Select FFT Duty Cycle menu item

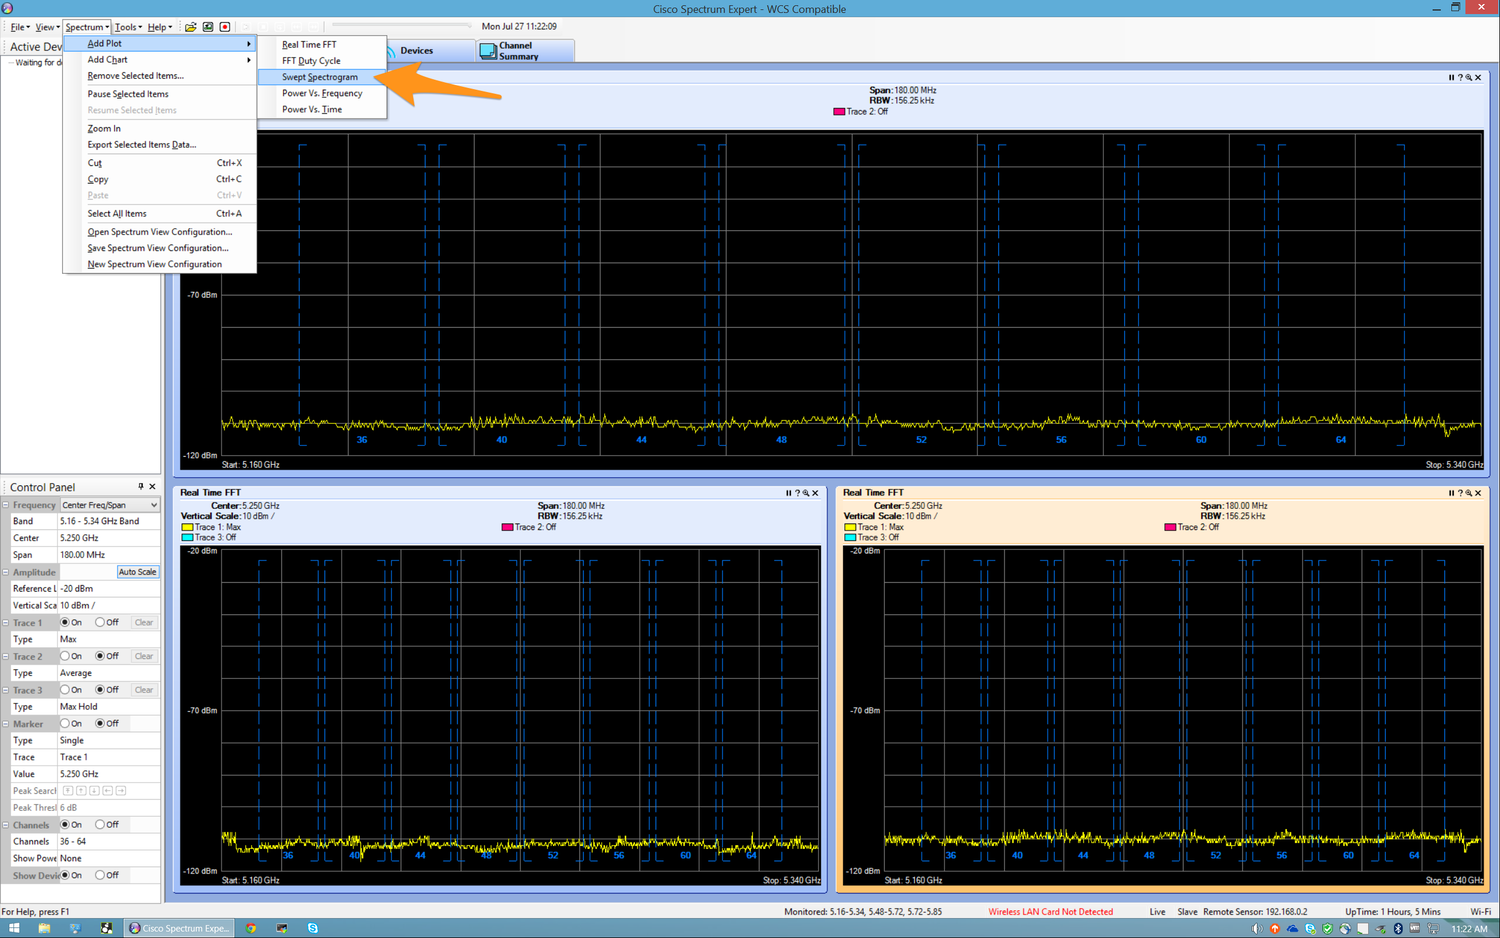[x=321, y=60]
